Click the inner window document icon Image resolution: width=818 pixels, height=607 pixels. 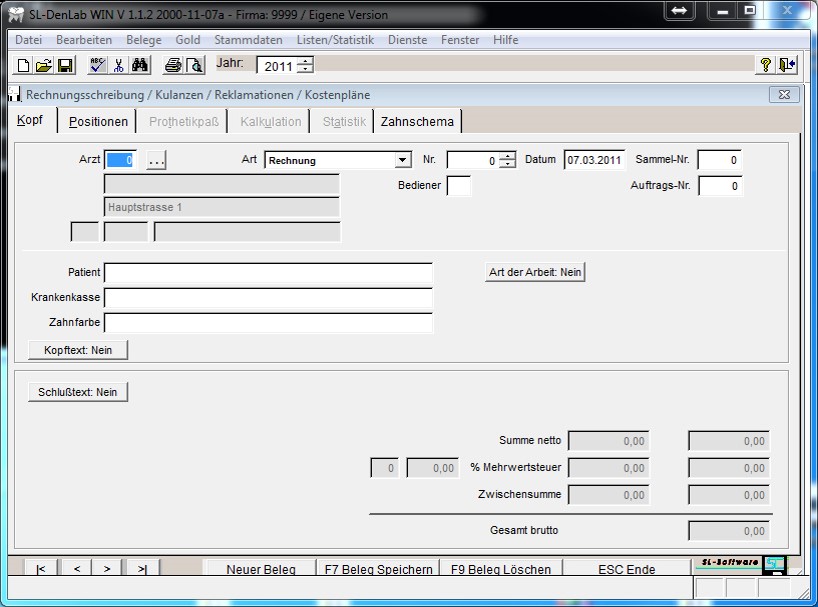[x=15, y=94]
